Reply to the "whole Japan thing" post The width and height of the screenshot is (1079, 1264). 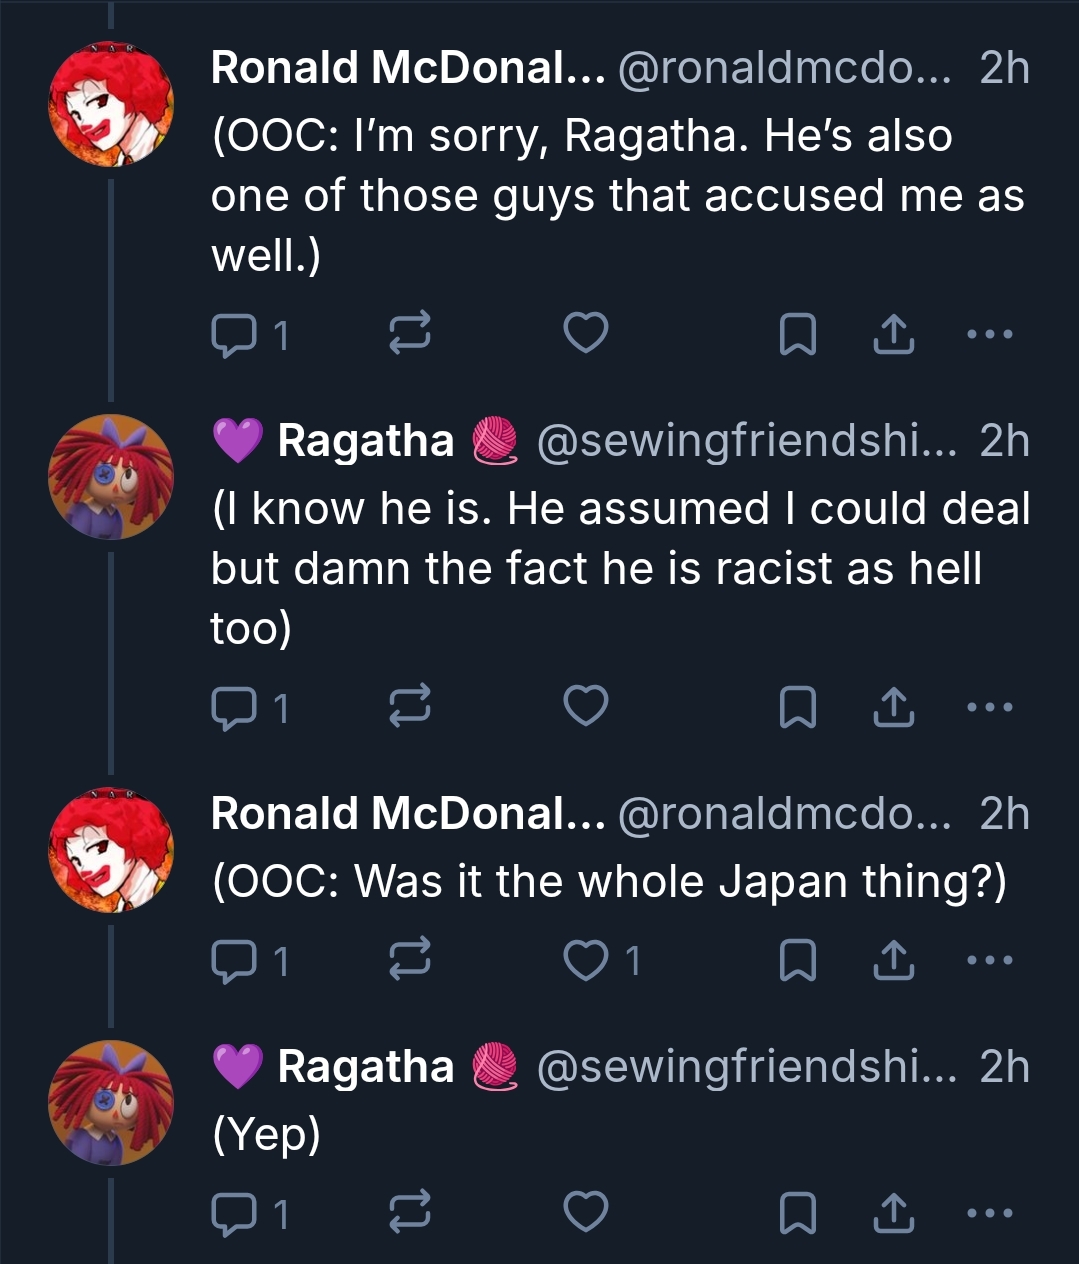[x=233, y=961]
